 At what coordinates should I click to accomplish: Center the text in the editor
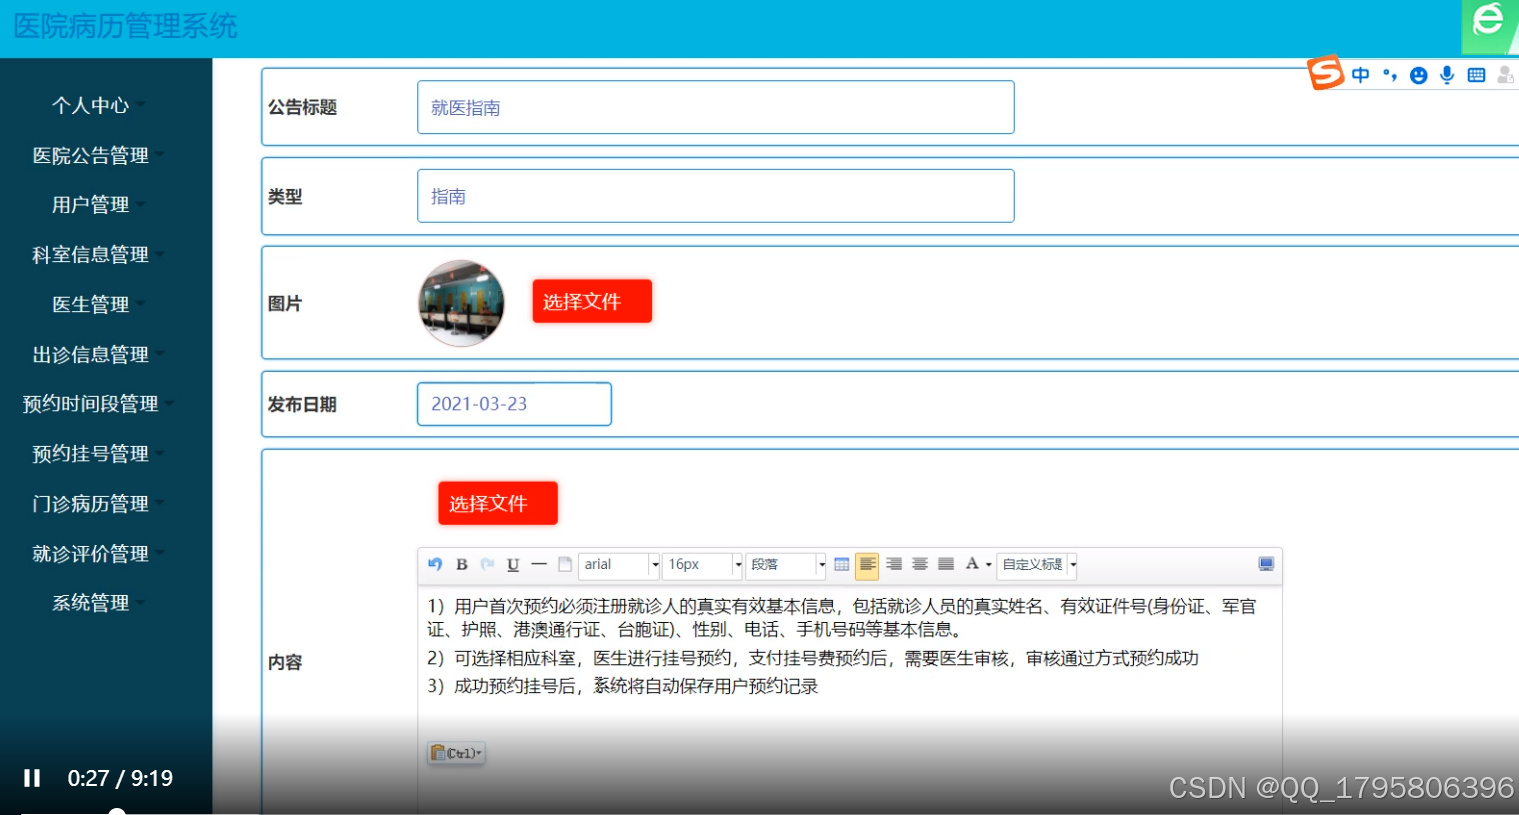[920, 564]
